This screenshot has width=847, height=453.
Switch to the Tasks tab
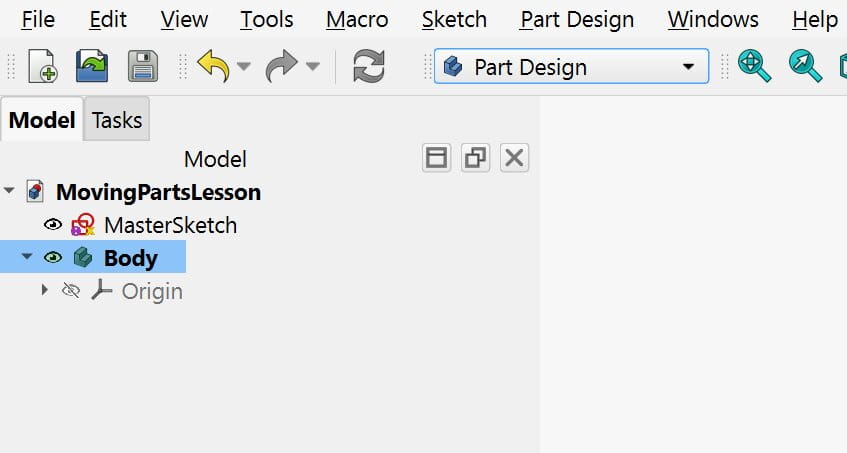tap(117, 121)
